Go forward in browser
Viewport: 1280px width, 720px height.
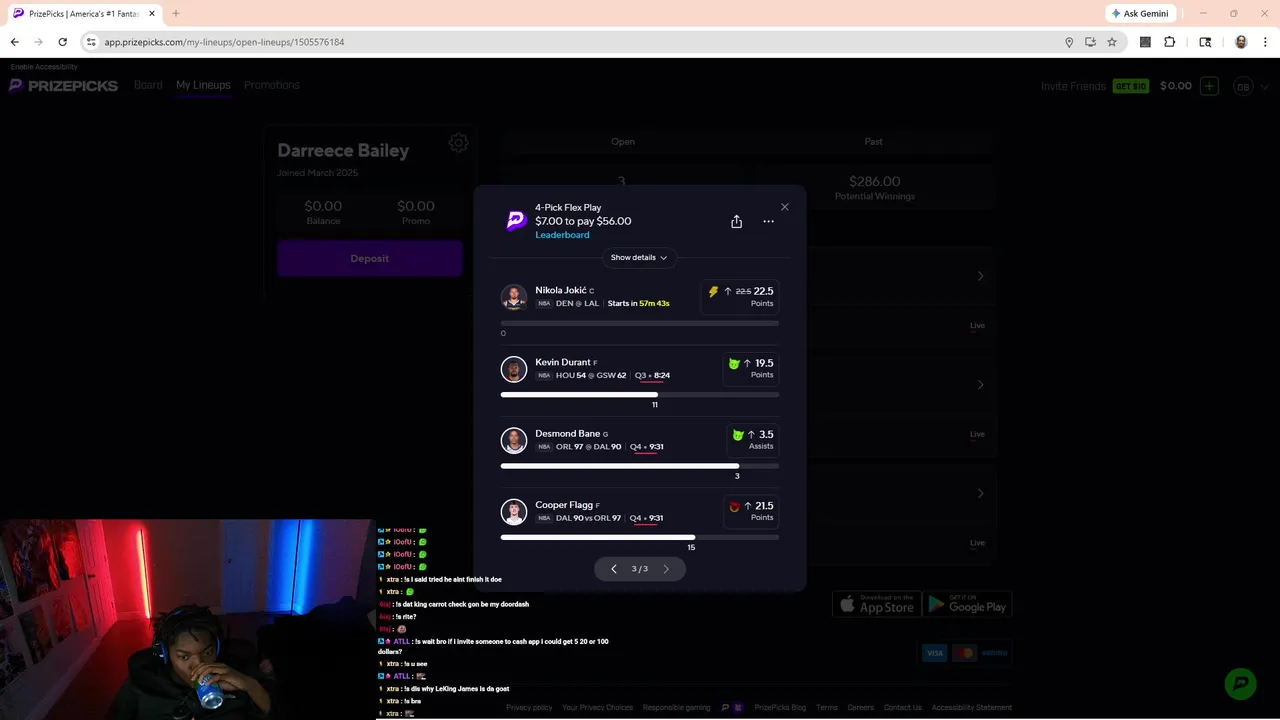(x=39, y=42)
